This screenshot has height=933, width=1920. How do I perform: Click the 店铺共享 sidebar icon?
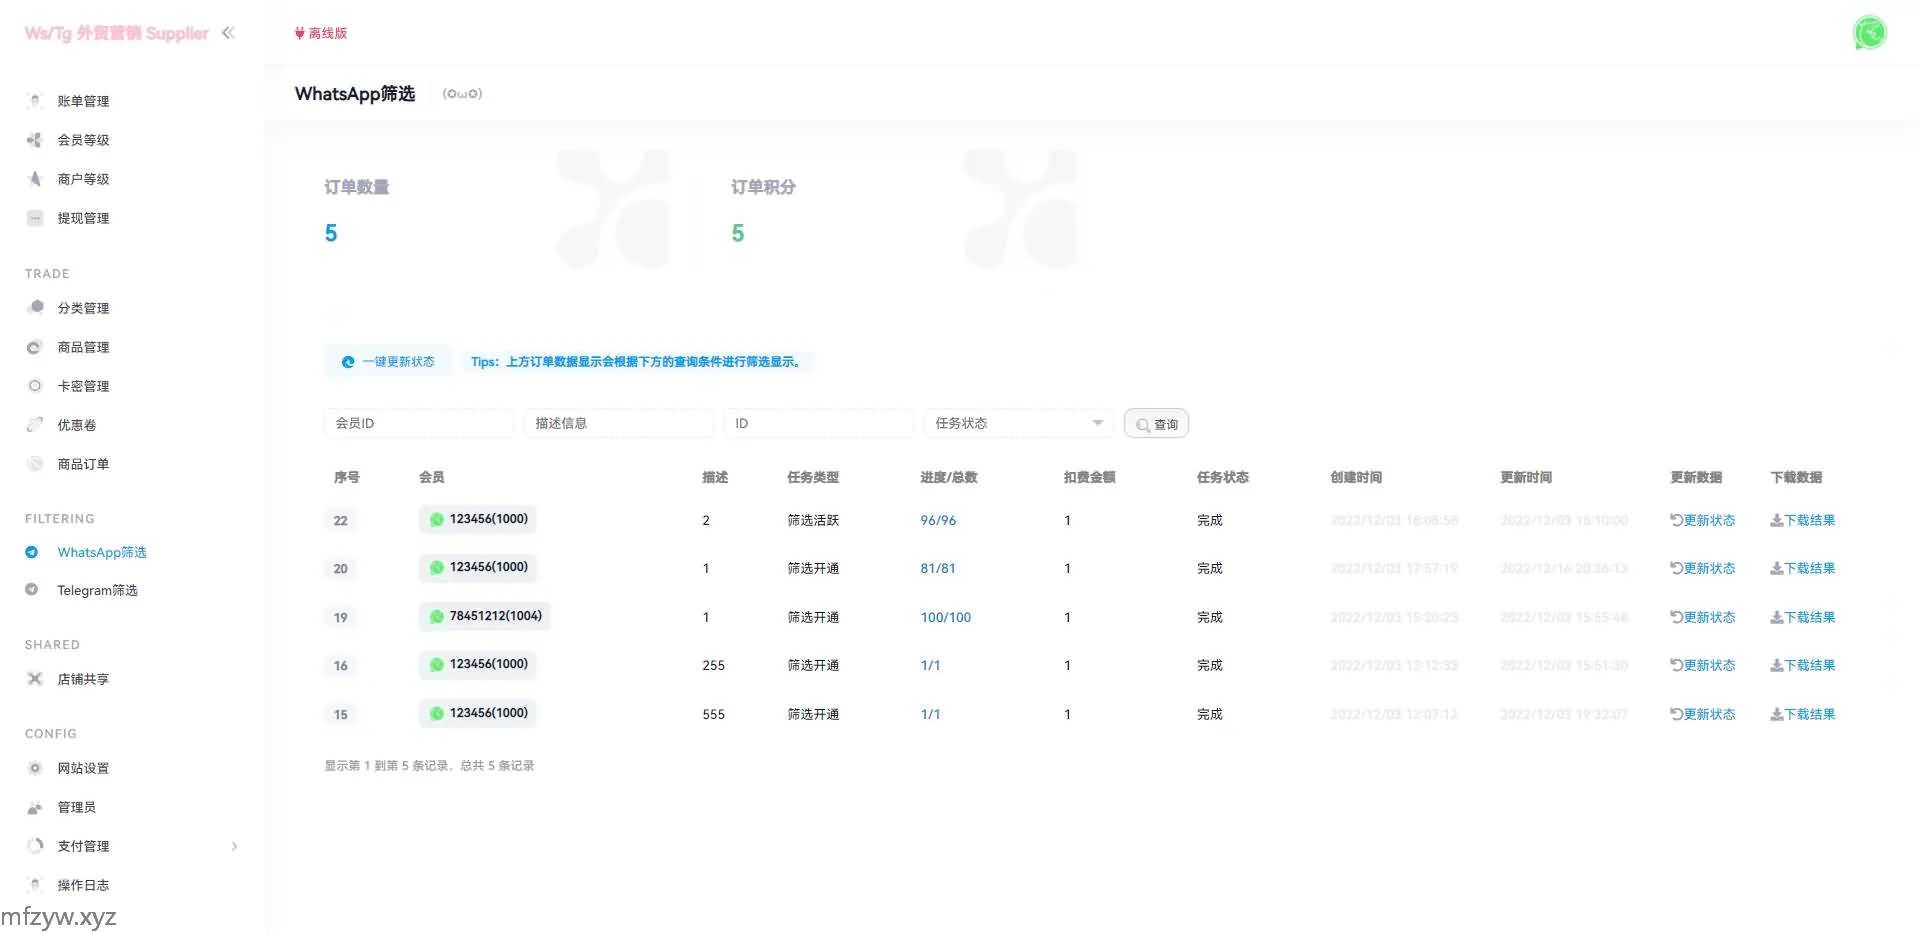coord(35,679)
